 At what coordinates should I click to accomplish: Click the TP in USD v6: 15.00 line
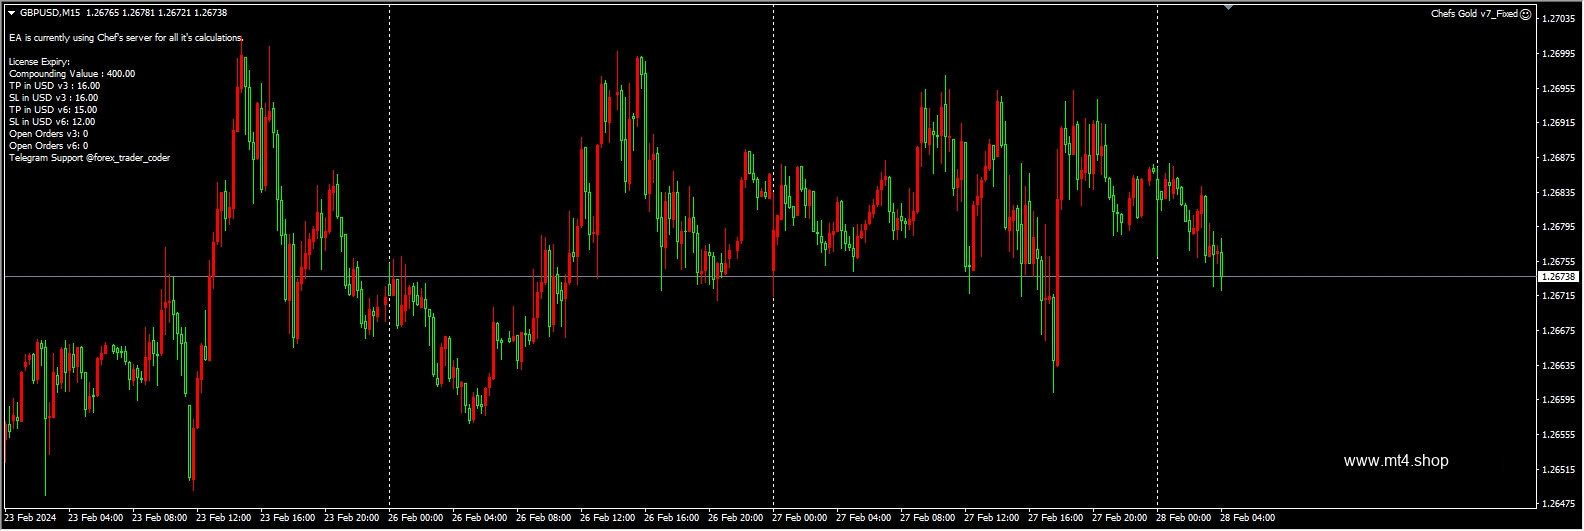pos(53,110)
